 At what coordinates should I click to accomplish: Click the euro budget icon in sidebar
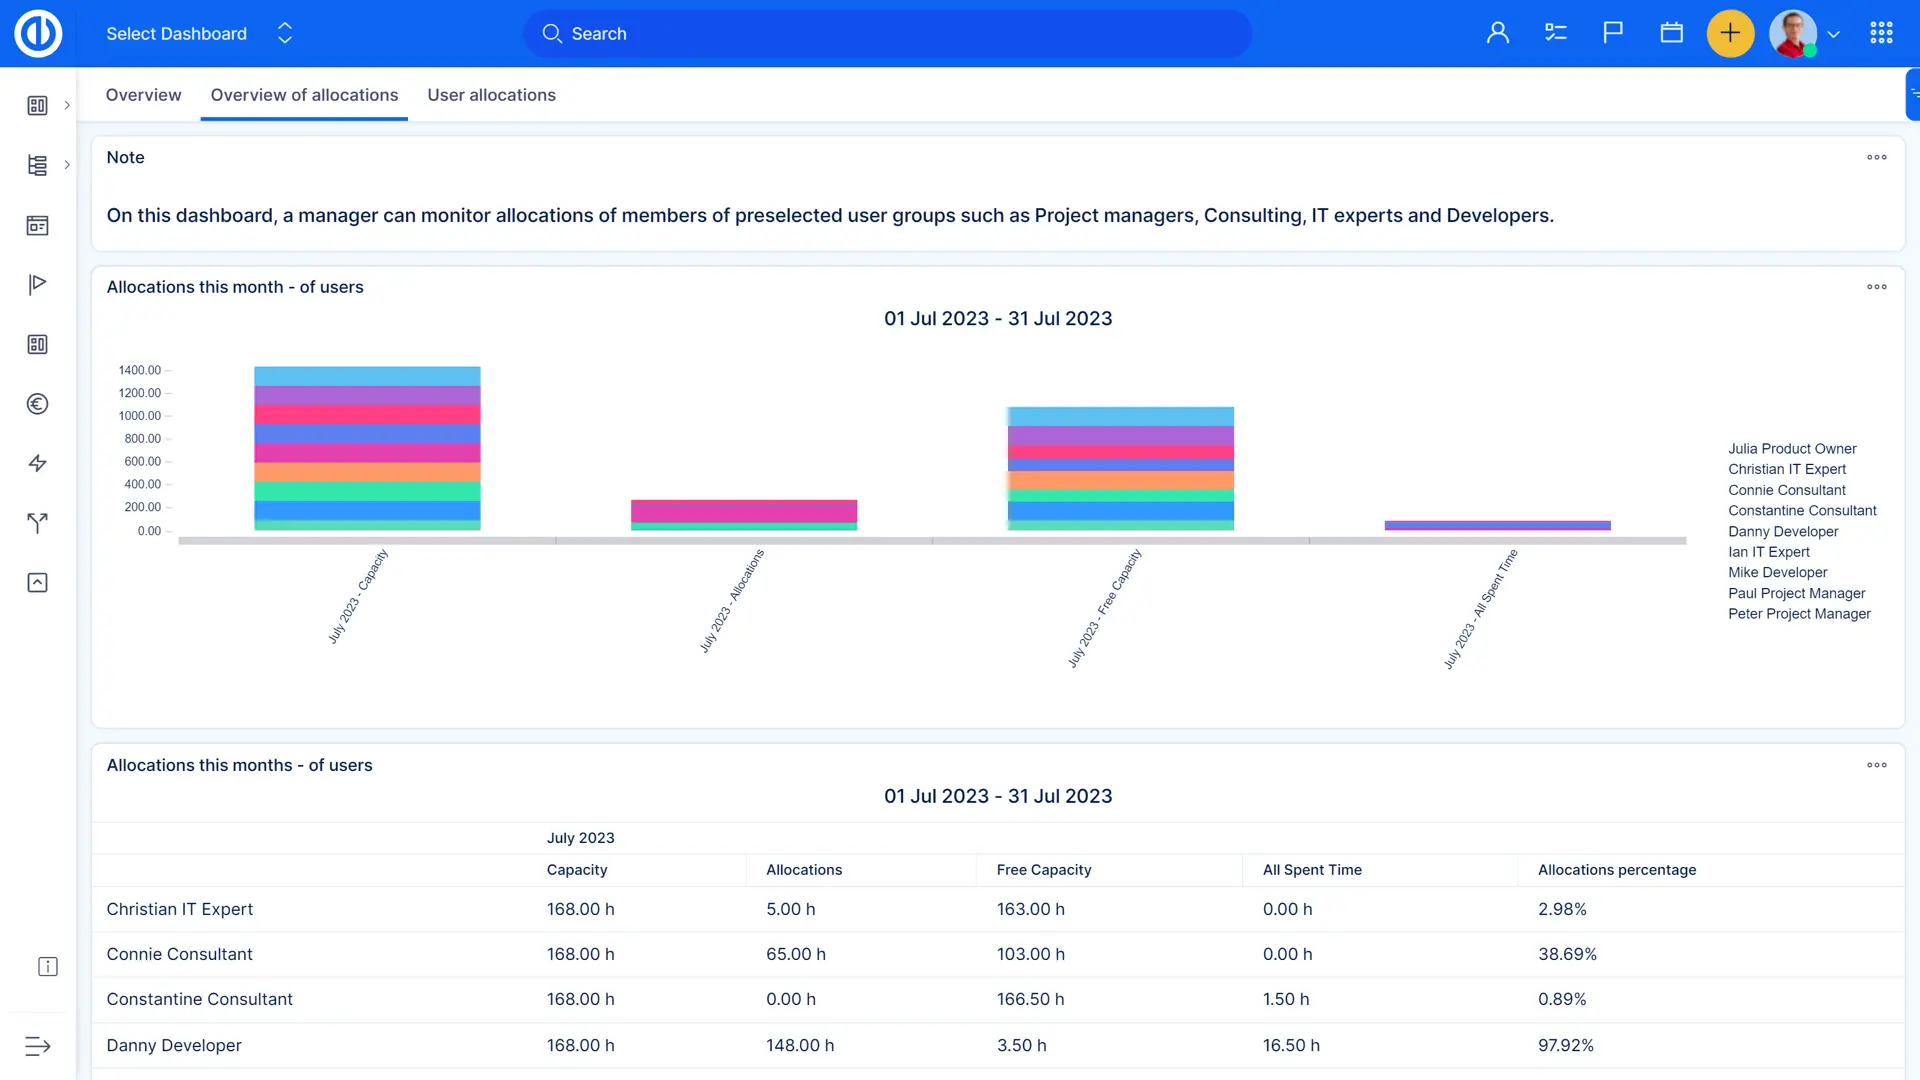point(37,404)
